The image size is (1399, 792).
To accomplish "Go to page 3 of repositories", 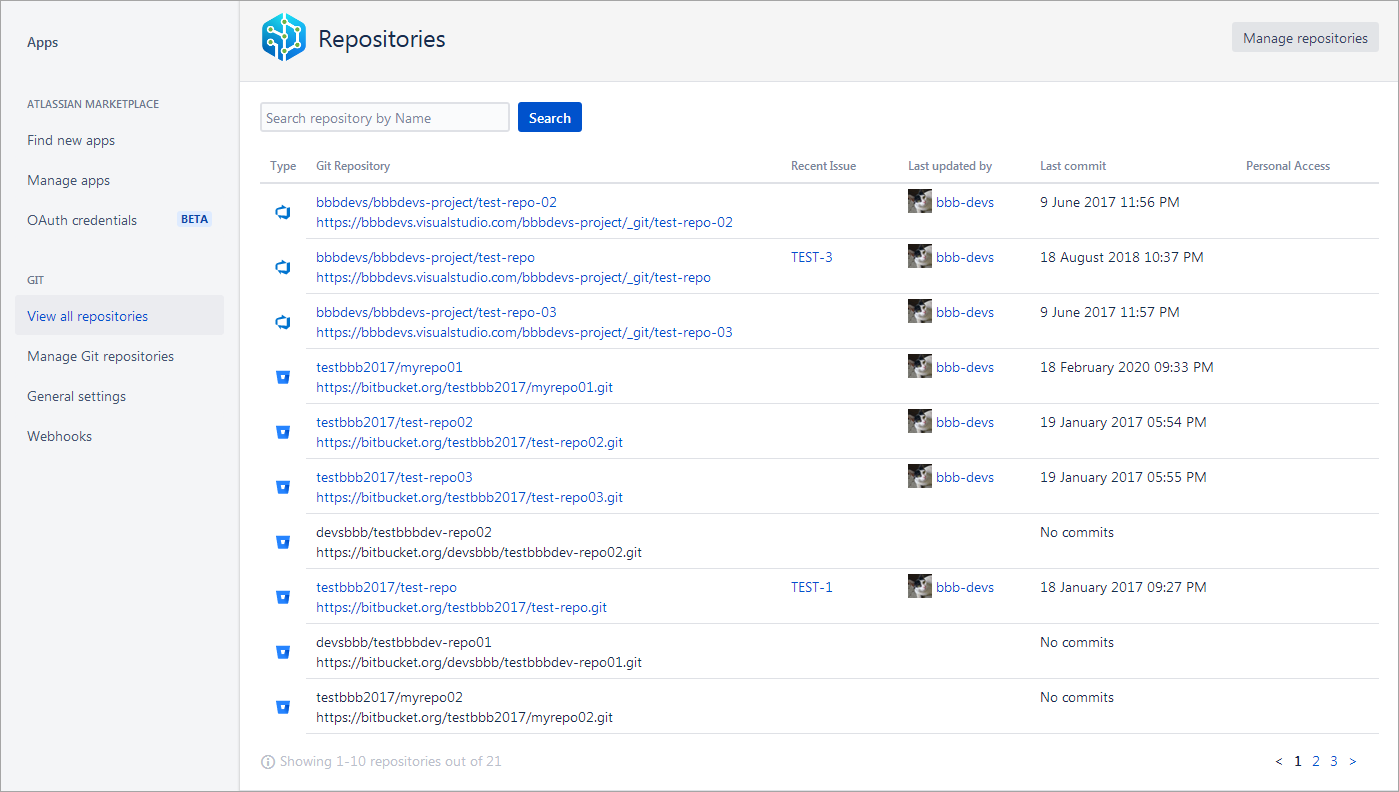I will [x=1334, y=761].
